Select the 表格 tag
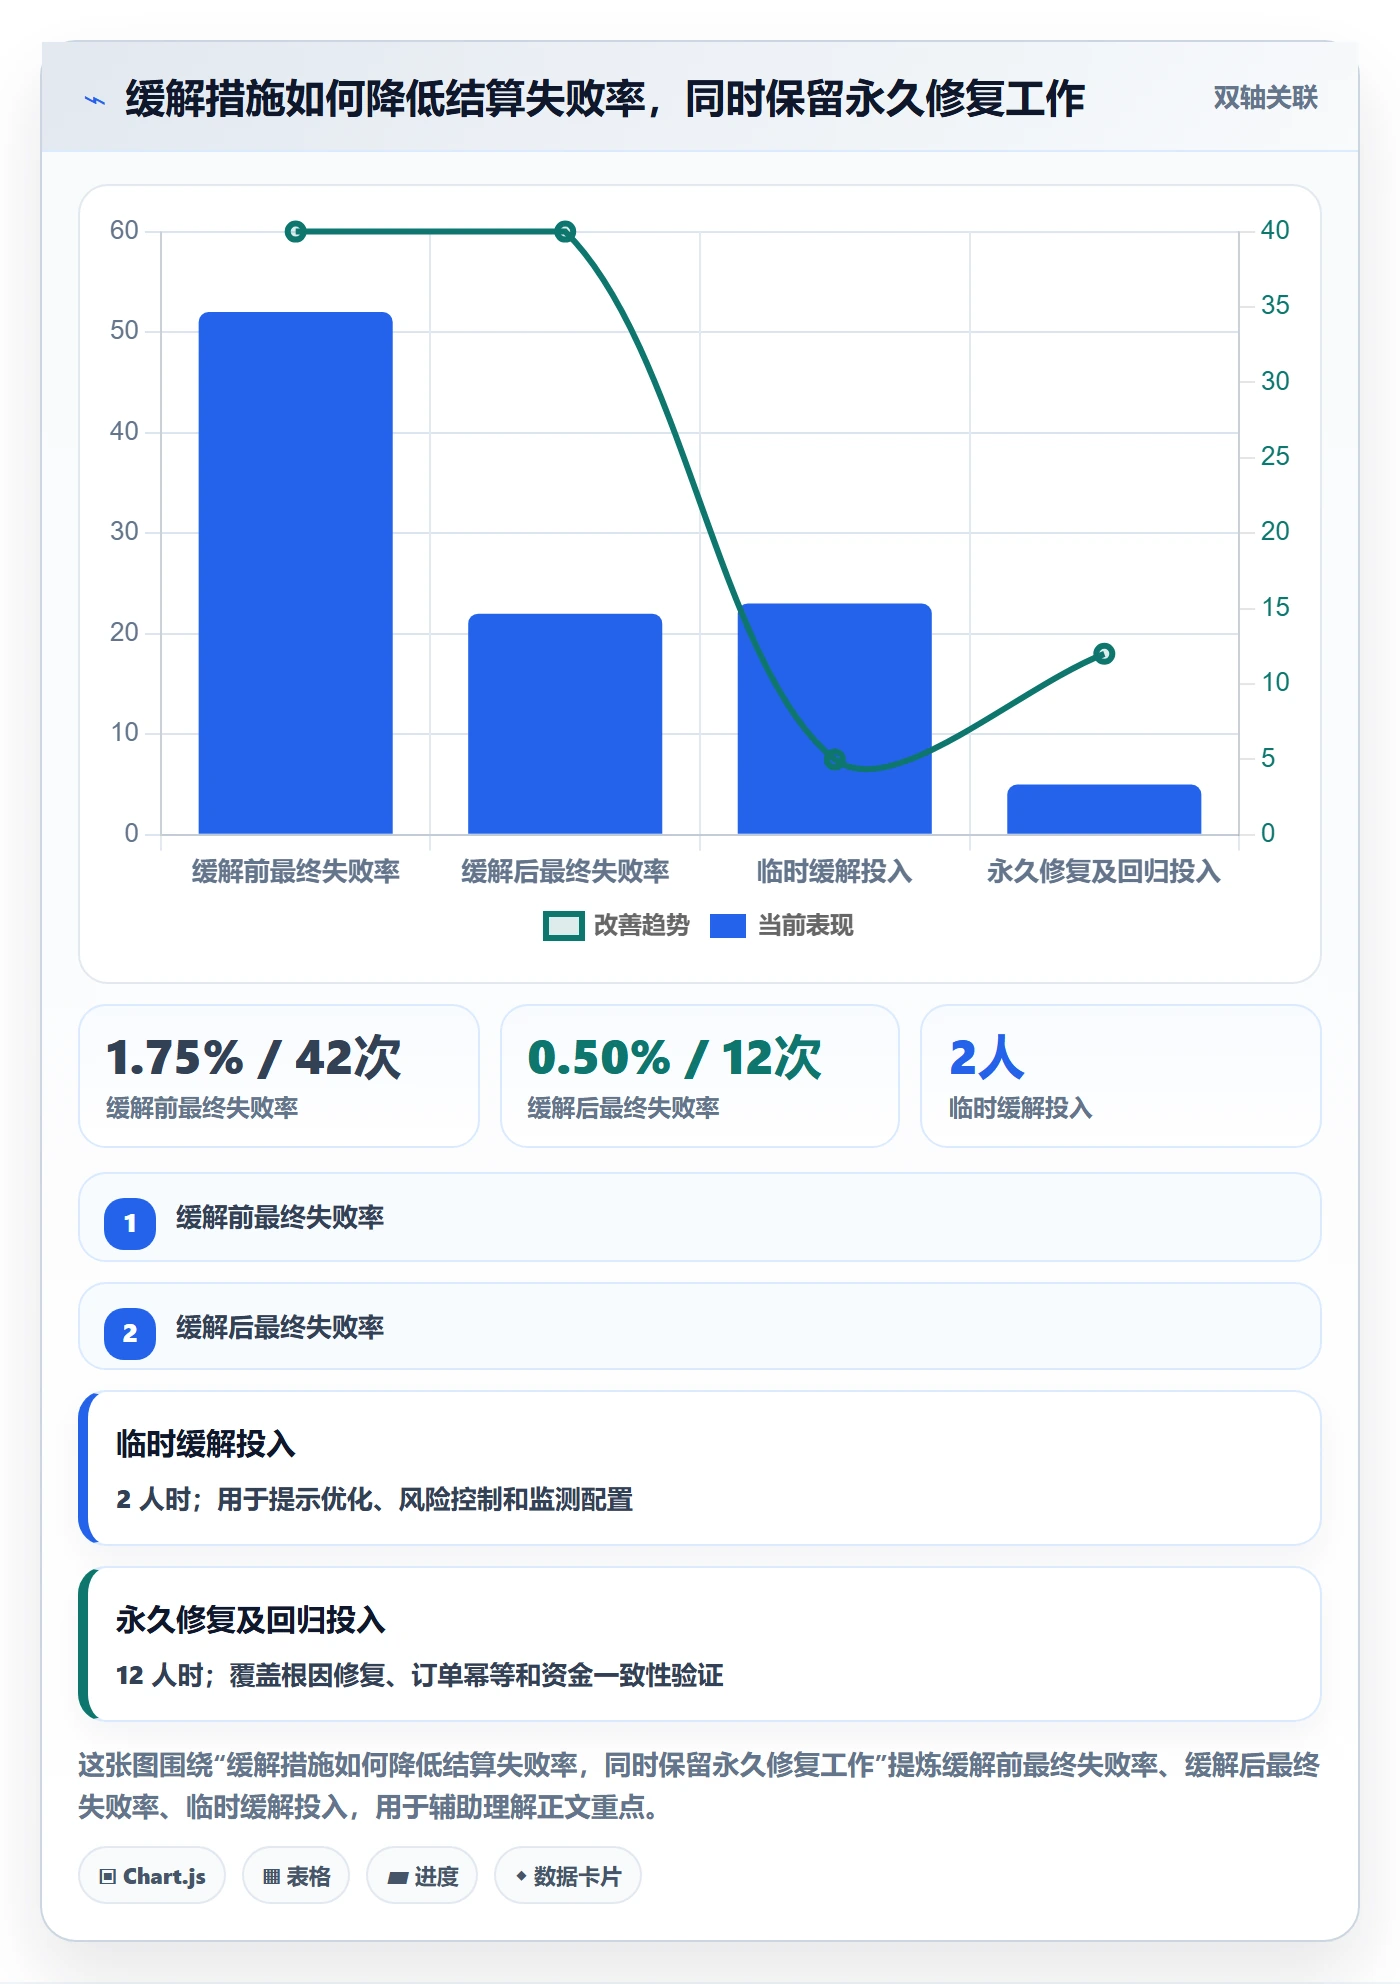Viewport: 1400px width, 1984px height. [x=296, y=1876]
